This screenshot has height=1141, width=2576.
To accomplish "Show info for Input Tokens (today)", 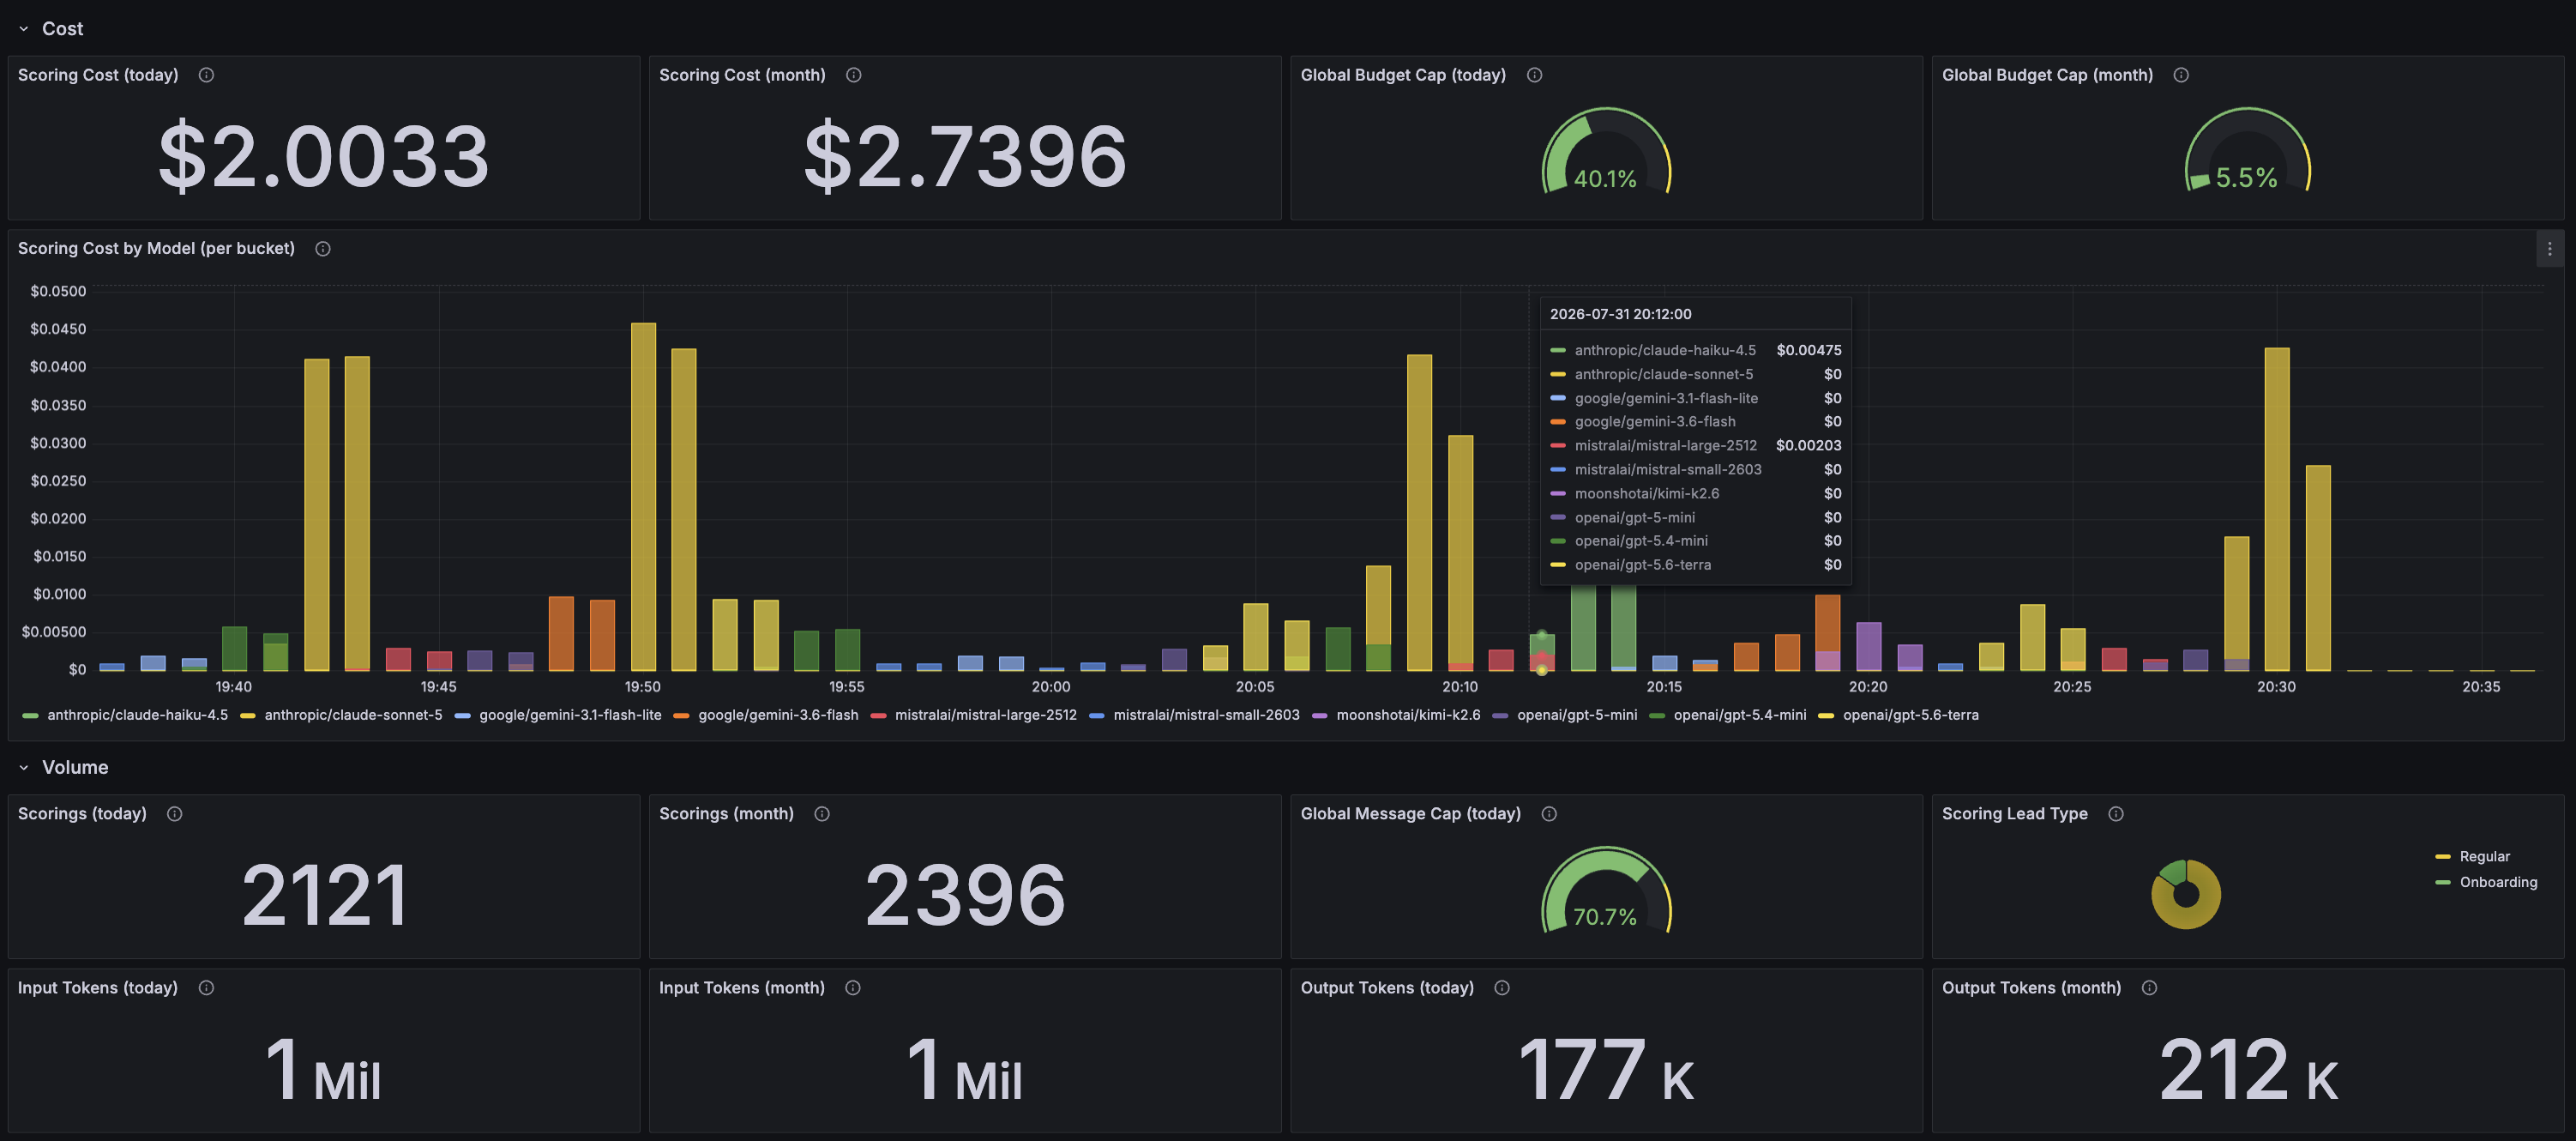I will 206,988.
